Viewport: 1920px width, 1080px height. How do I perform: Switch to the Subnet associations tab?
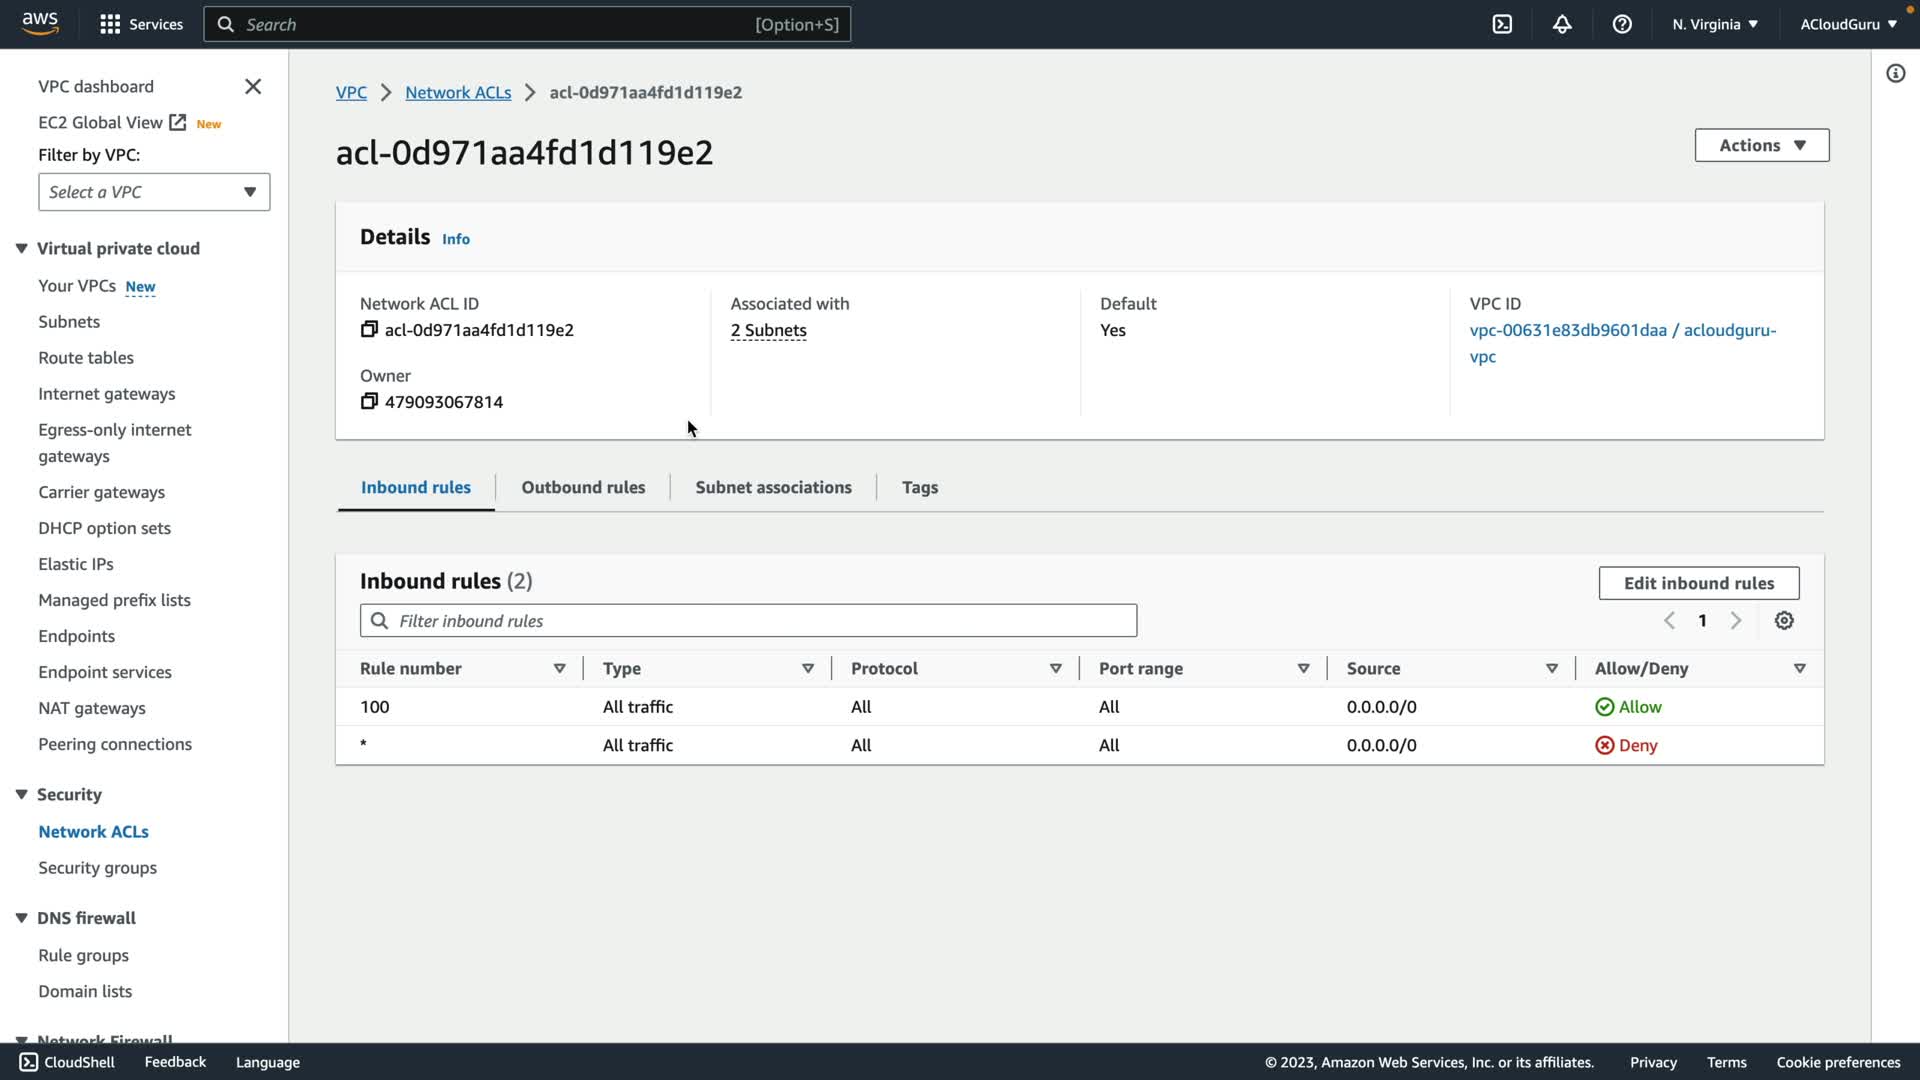pyautogui.click(x=773, y=488)
